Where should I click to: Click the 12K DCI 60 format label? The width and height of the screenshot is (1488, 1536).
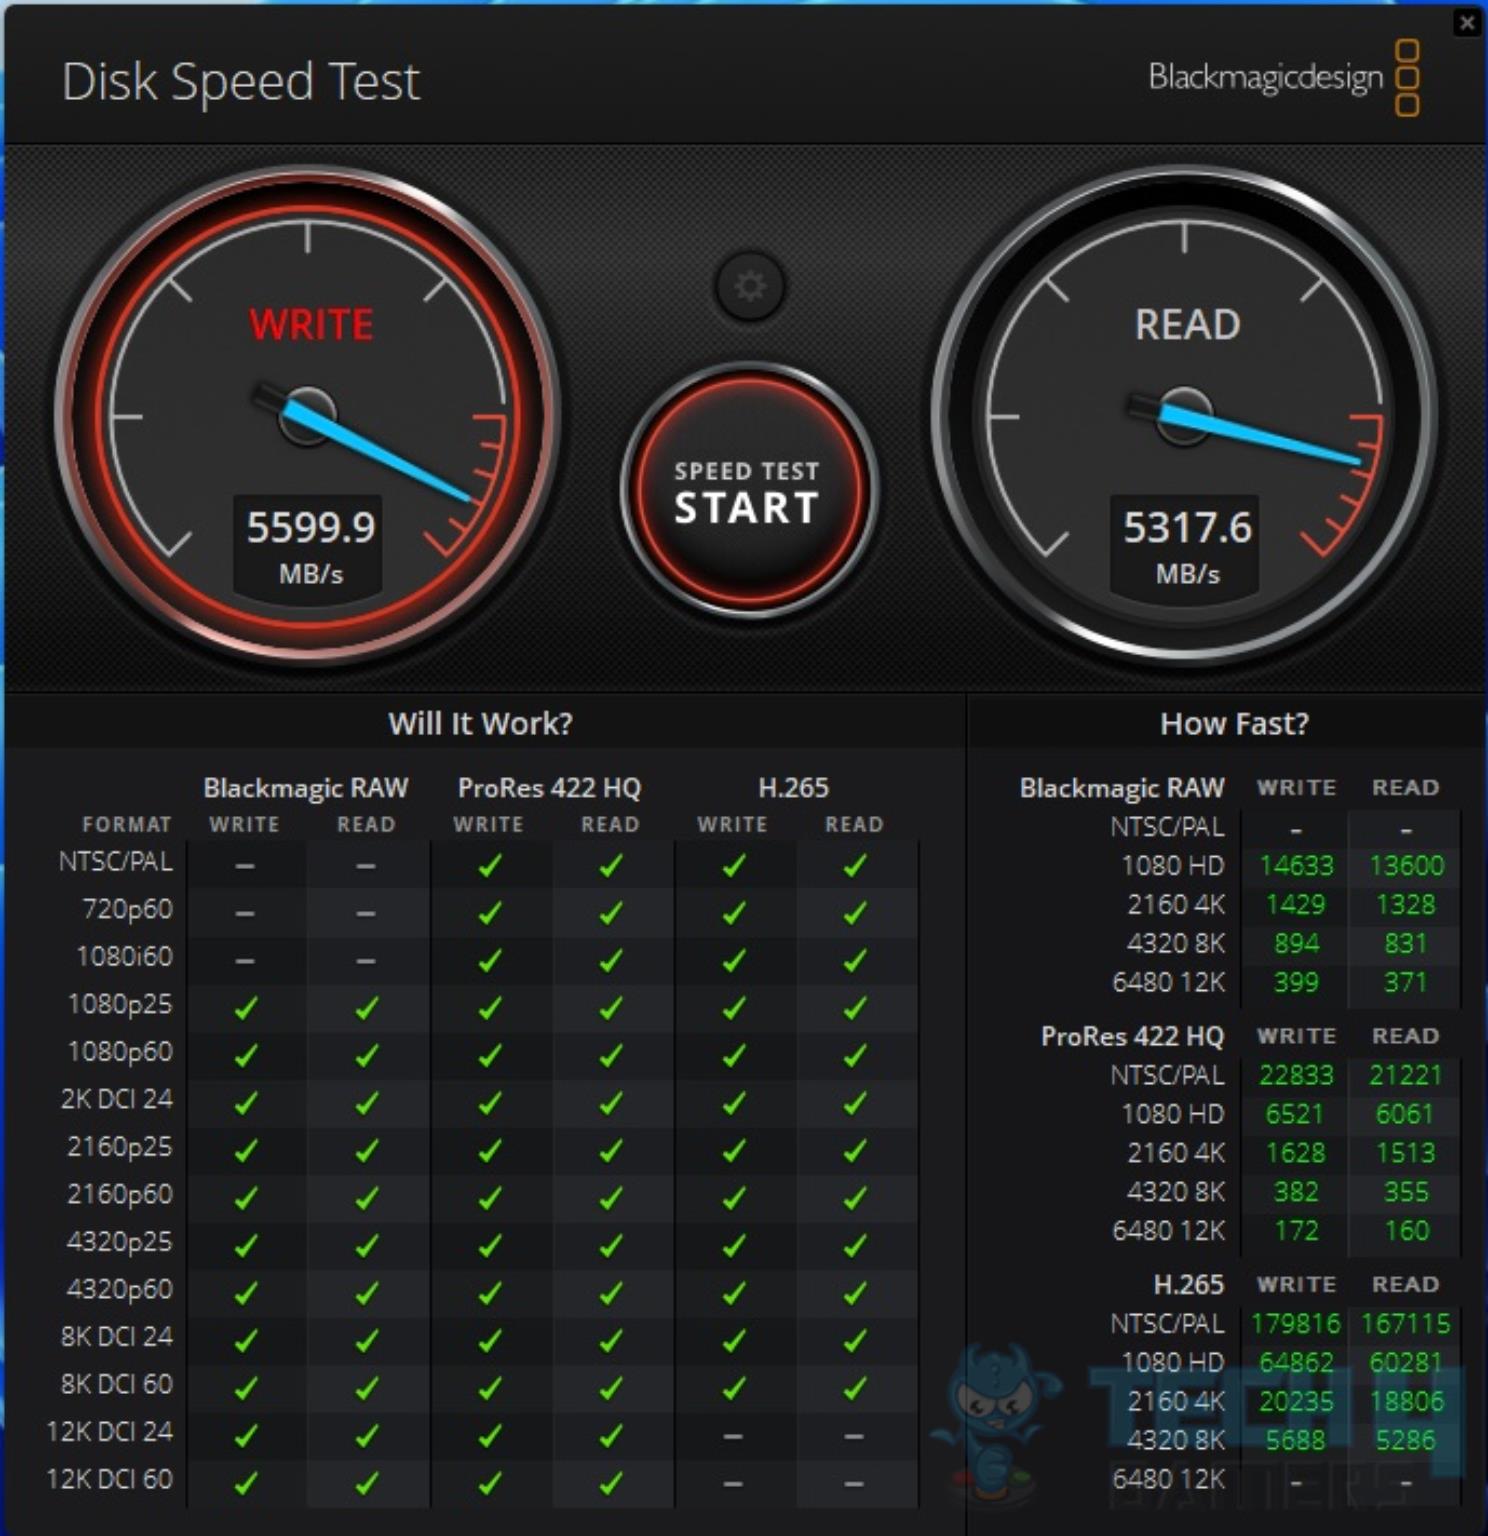[x=110, y=1479]
